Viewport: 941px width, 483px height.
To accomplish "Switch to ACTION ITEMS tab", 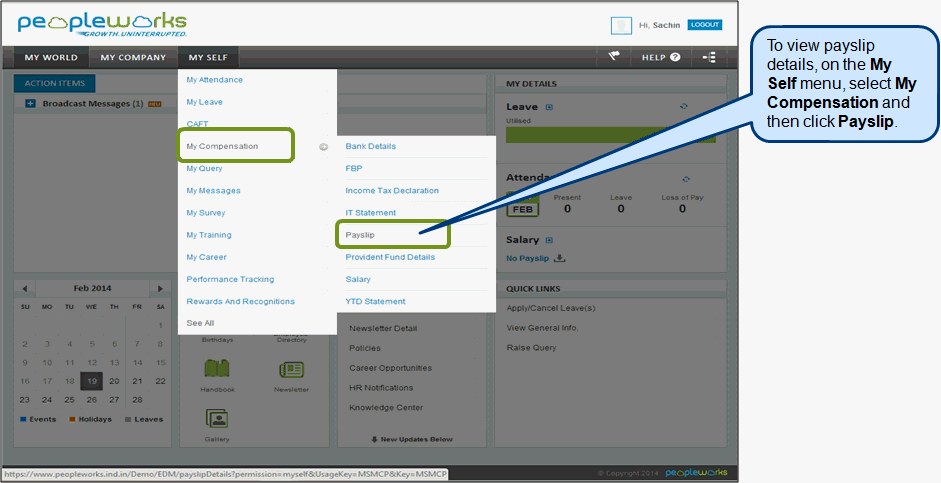I will point(55,83).
